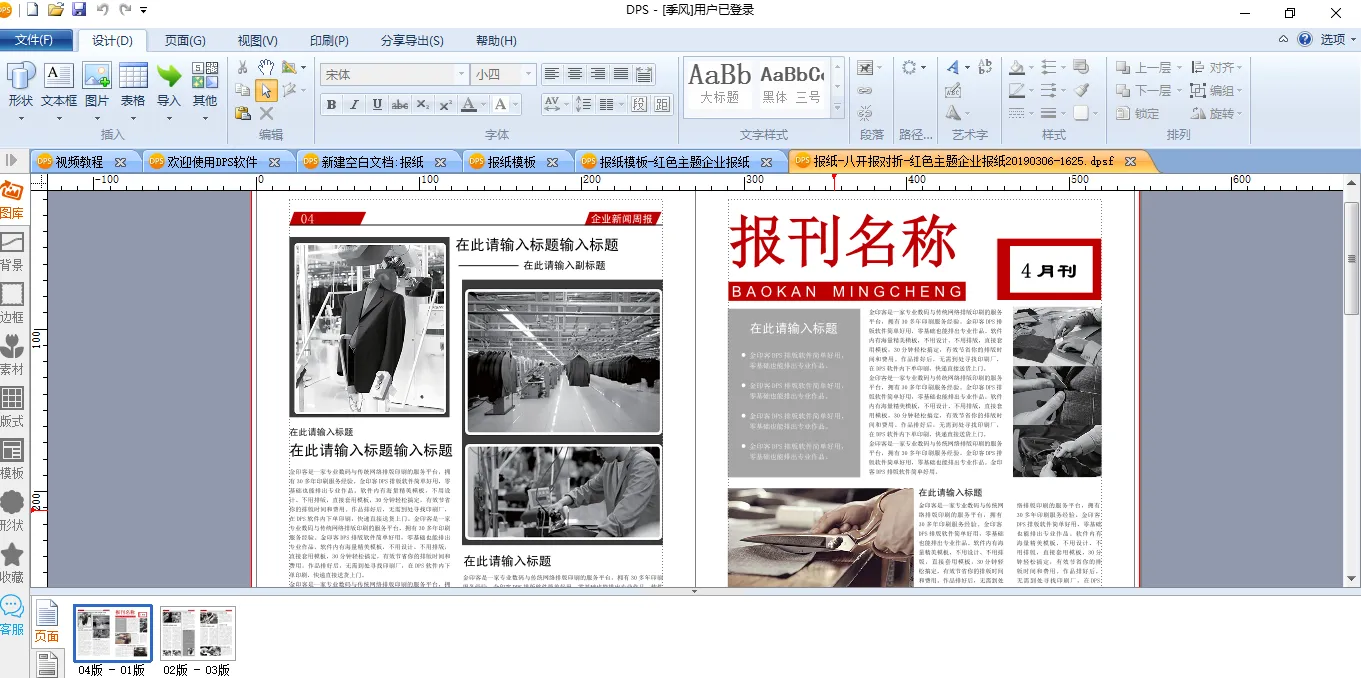Open the 客服 customer service chat

click(12, 614)
